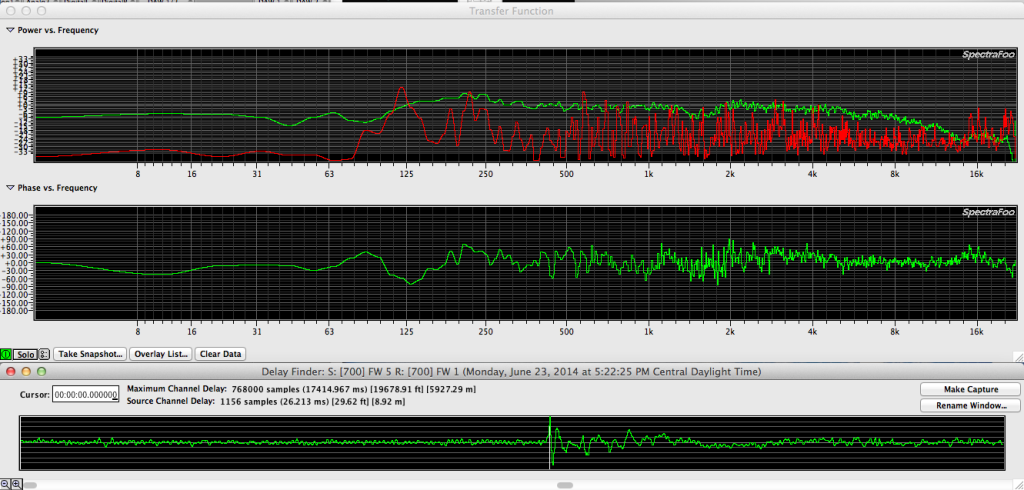1024x490 pixels.
Task: Open the options icon beside Solo
Action: click(43, 354)
